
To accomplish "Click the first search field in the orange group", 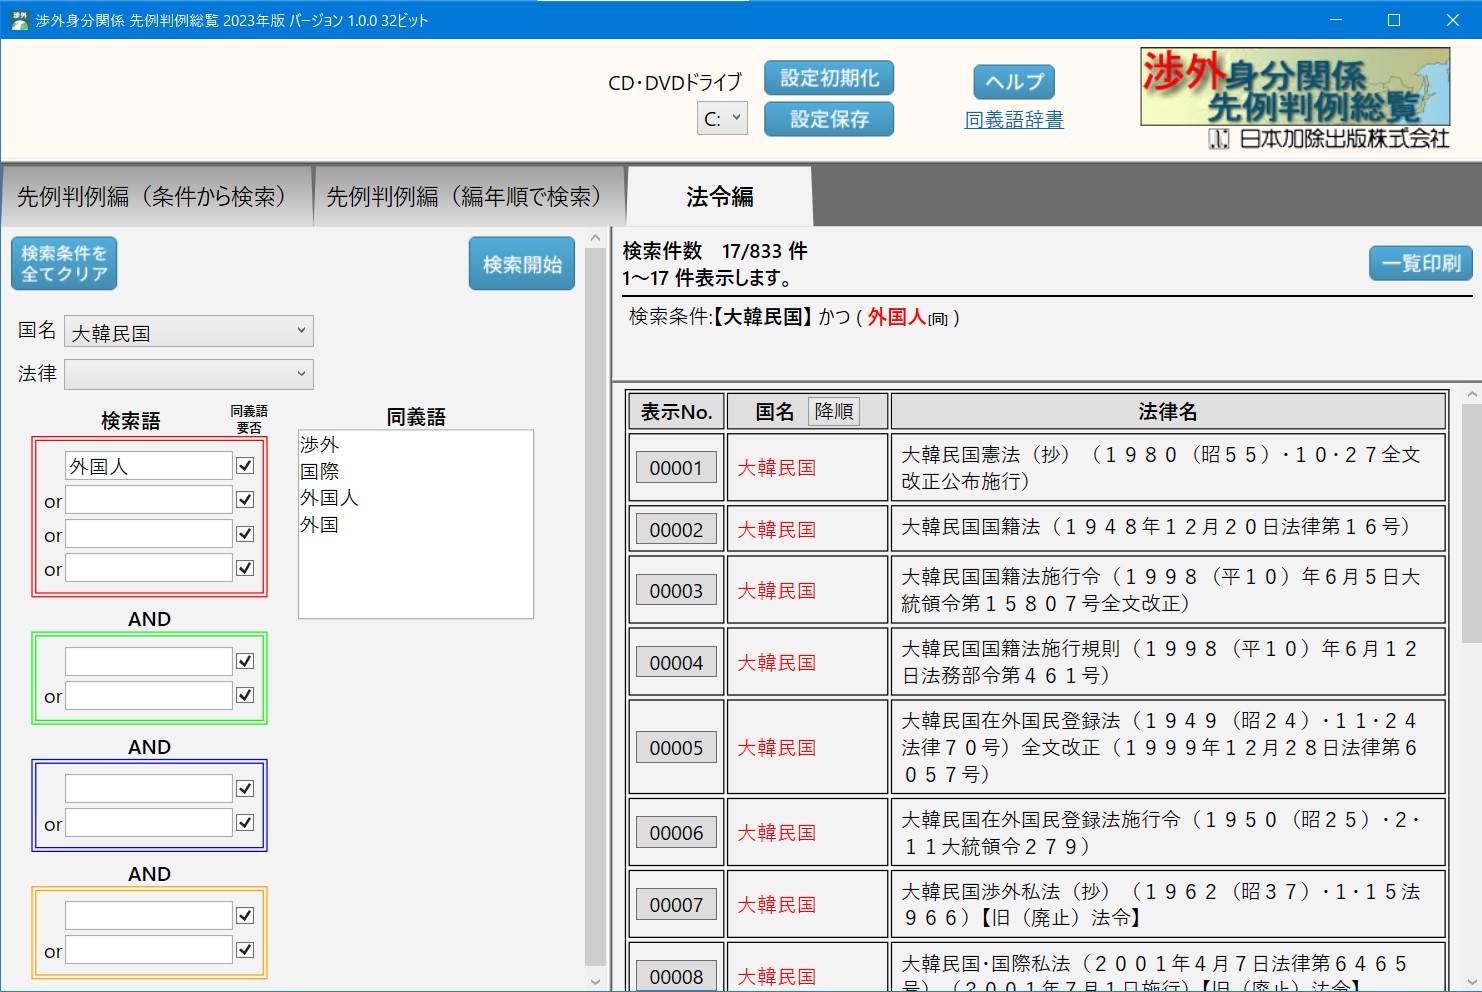I will coord(149,916).
